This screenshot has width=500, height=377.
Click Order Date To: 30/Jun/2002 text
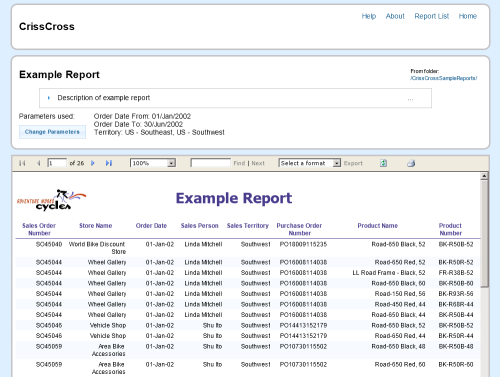(138, 124)
